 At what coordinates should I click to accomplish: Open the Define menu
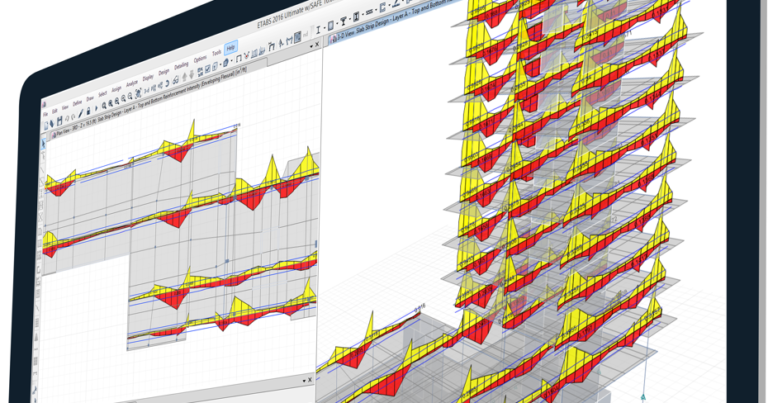77,103
